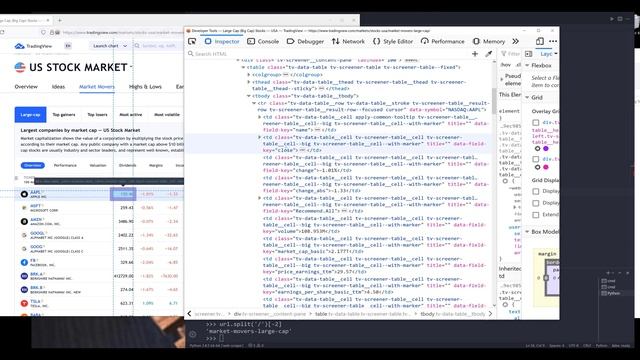Check second Display grid setting checkbox

(x=536, y=203)
